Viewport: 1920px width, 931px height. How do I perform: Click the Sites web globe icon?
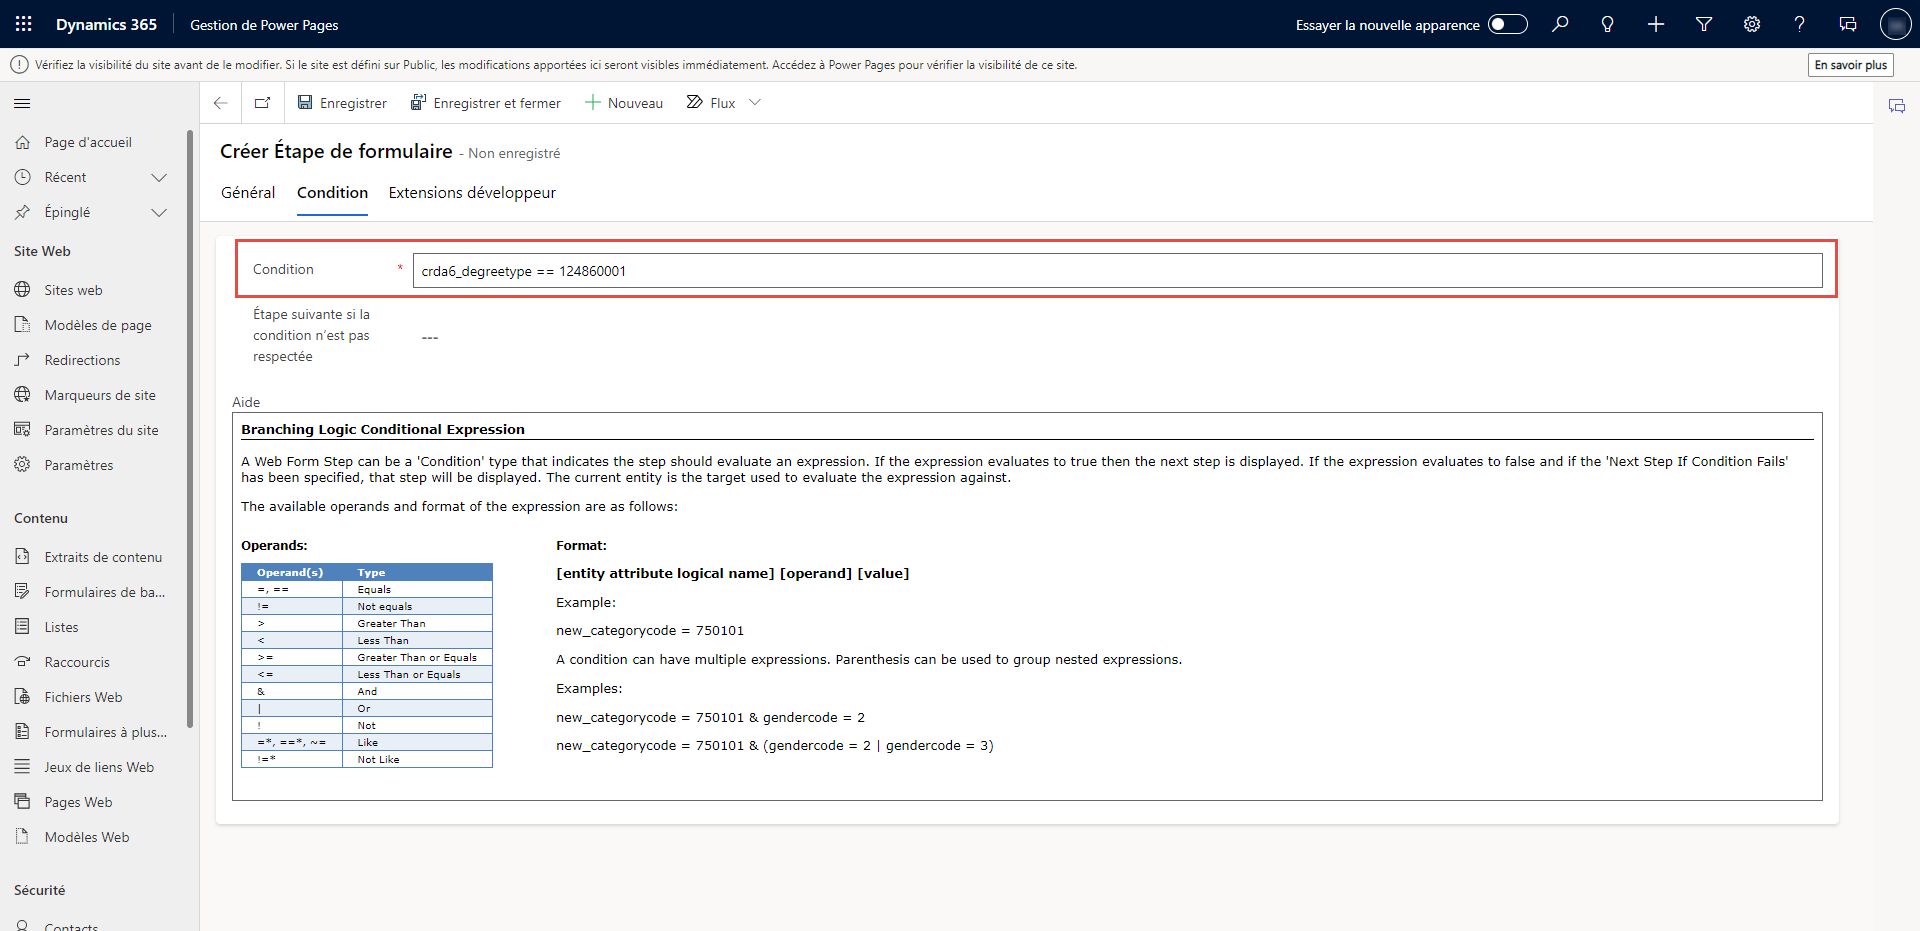tap(23, 290)
